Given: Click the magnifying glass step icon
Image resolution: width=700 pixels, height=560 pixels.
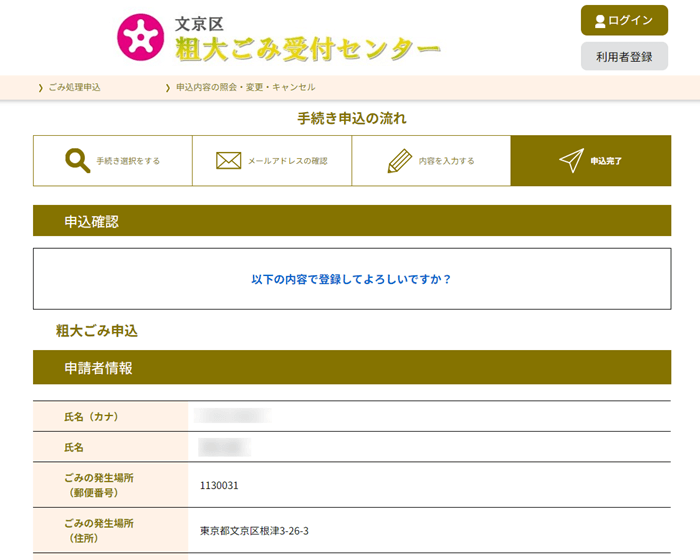Looking at the screenshot, I should tap(78, 161).
